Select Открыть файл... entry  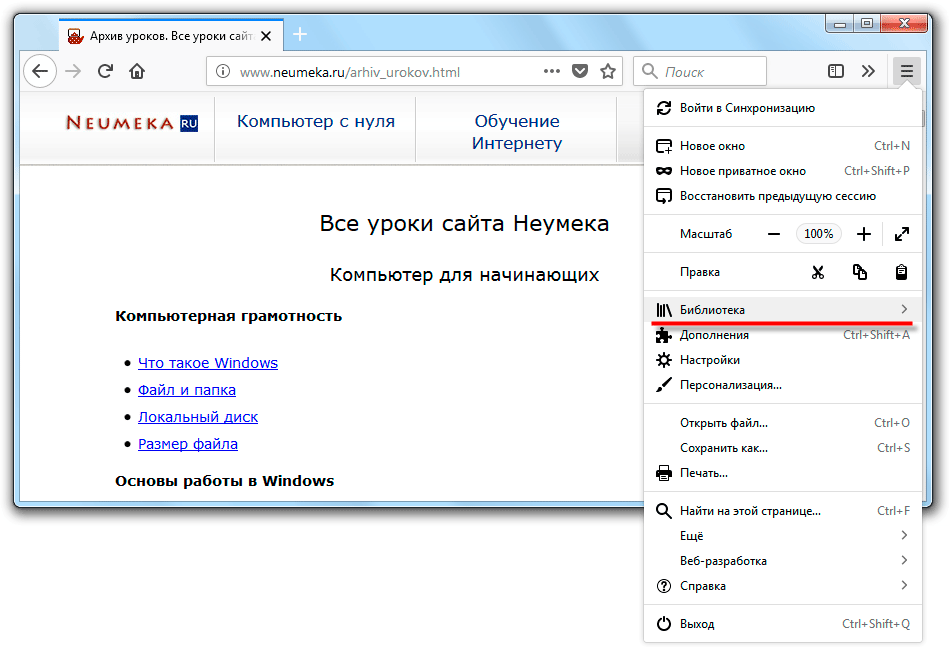click(783, 423)
